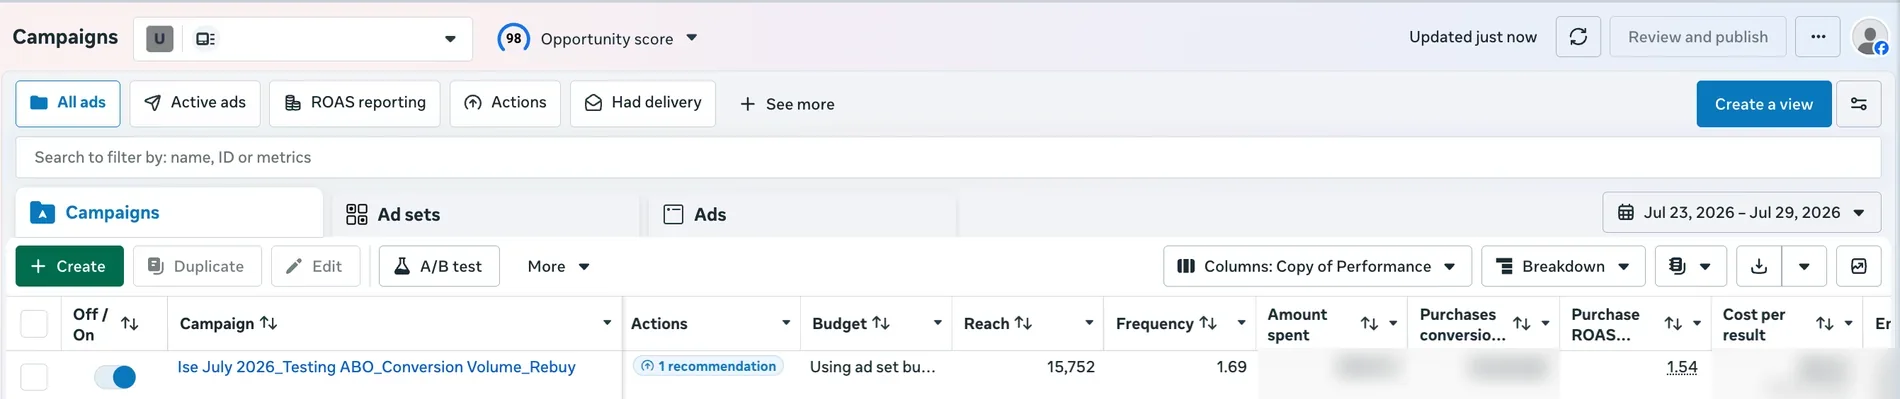1900x399 pixels.
Task: Click the 98 opportunity score circle
Action: (x=513, y=38)
